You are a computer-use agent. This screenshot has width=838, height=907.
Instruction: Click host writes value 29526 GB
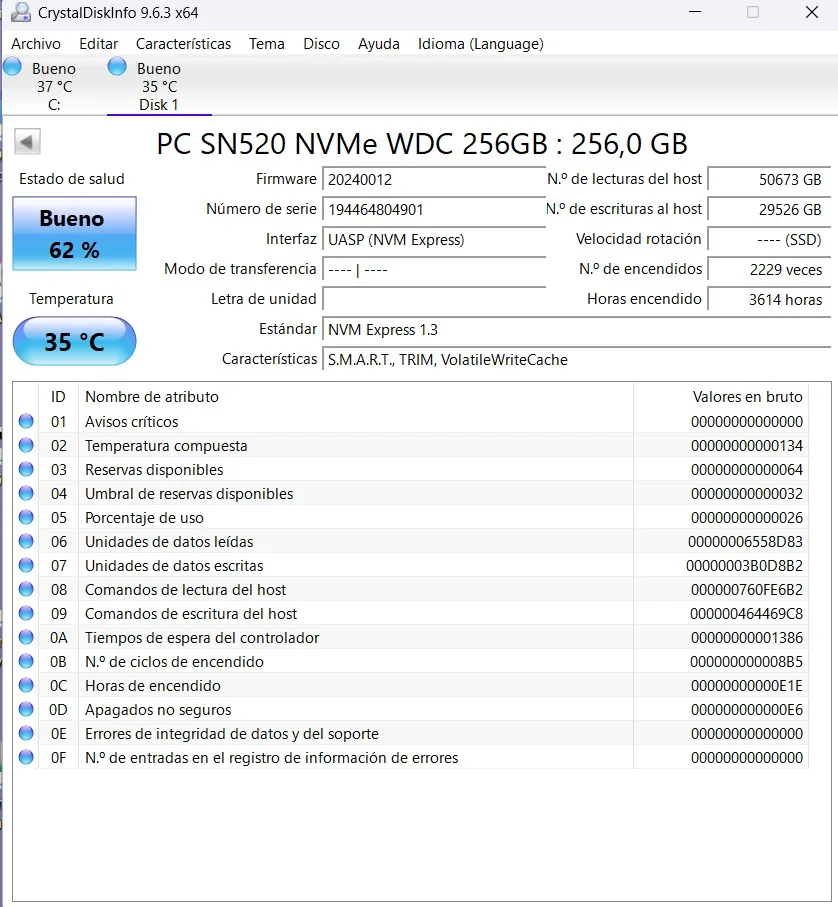(x=769, y=210)
